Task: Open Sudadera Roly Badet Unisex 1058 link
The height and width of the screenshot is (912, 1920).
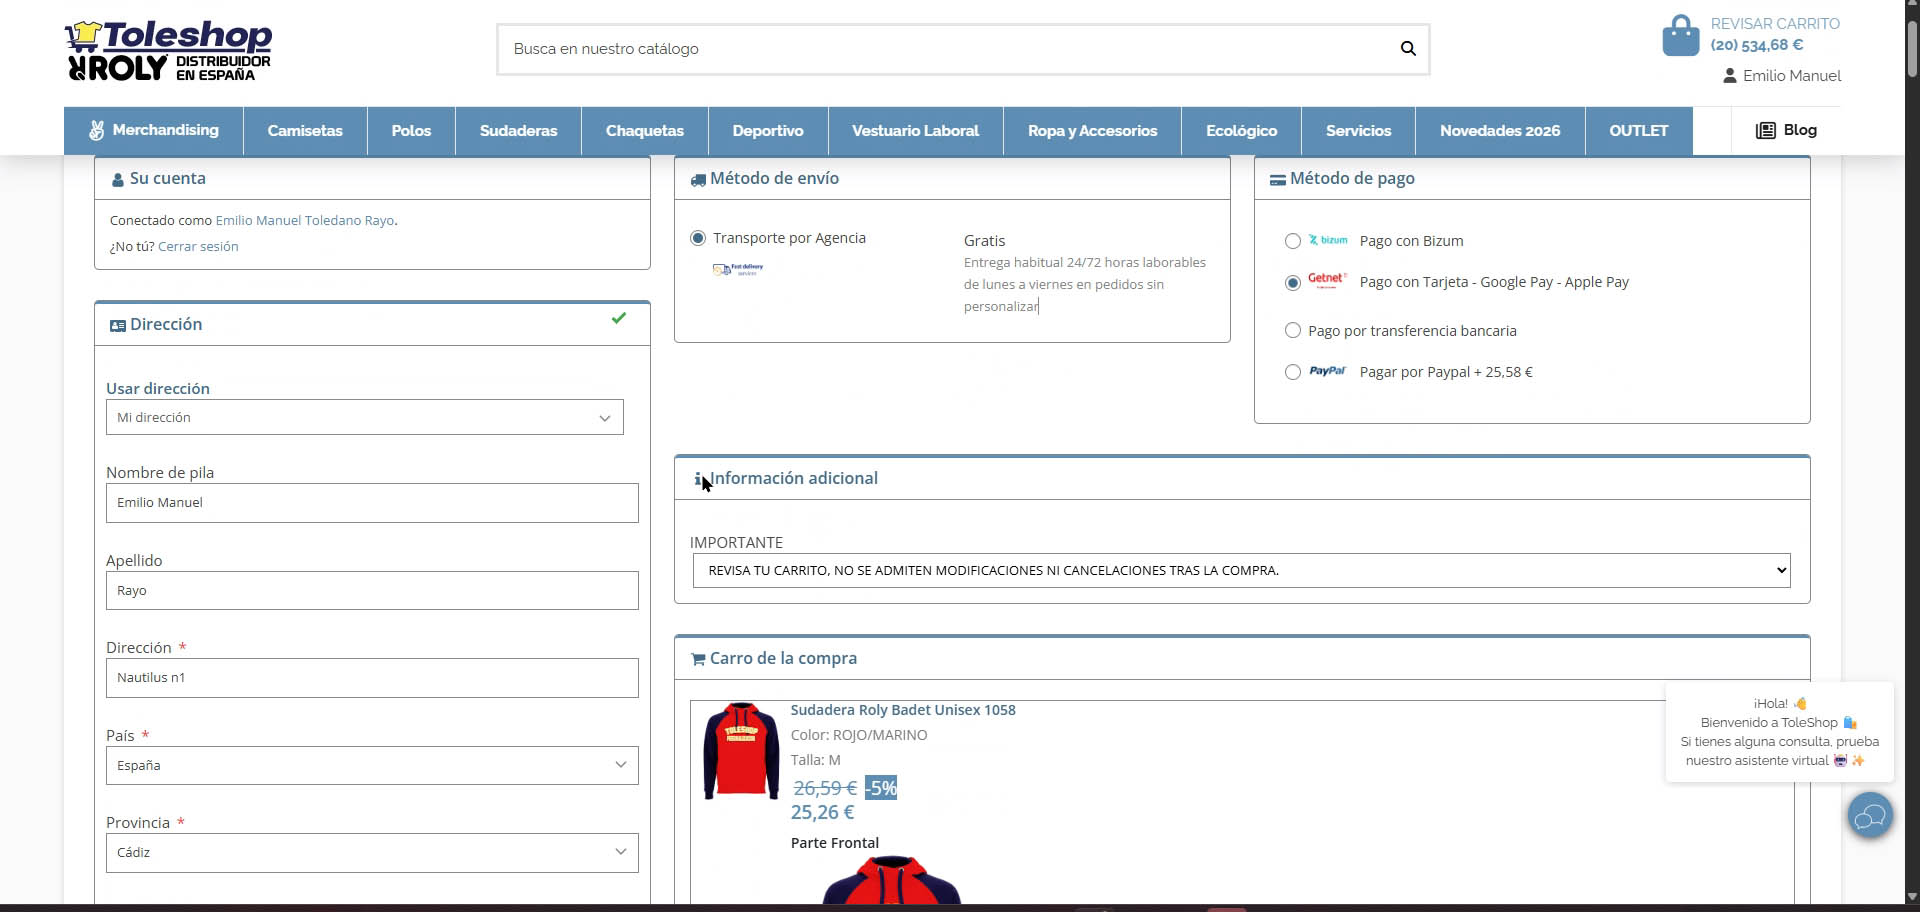Action: [902, 710]
